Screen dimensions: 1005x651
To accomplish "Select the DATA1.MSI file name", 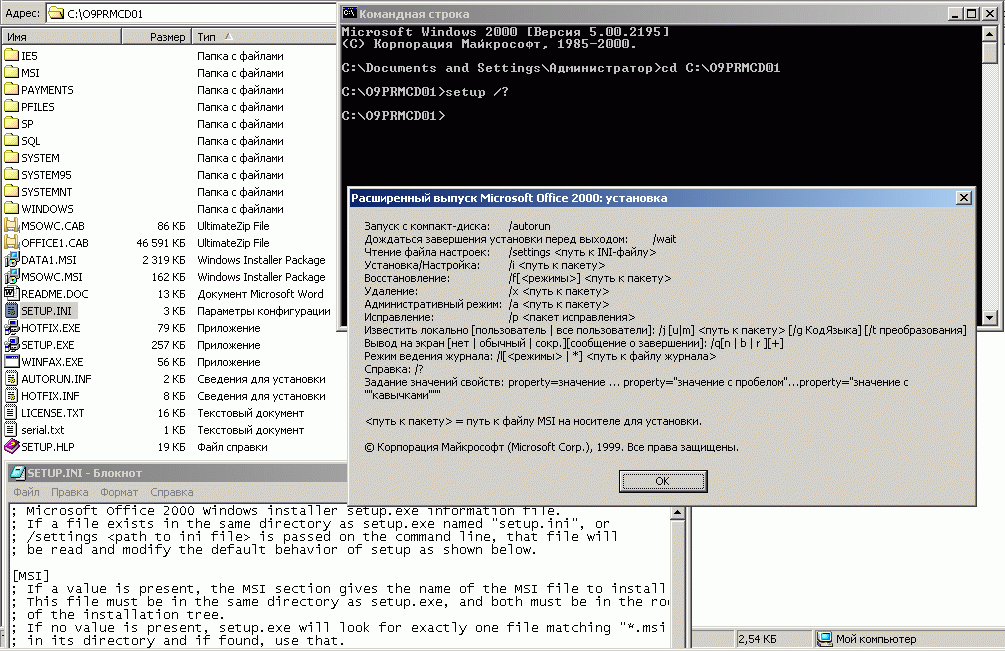I will (x=49, y=260).
